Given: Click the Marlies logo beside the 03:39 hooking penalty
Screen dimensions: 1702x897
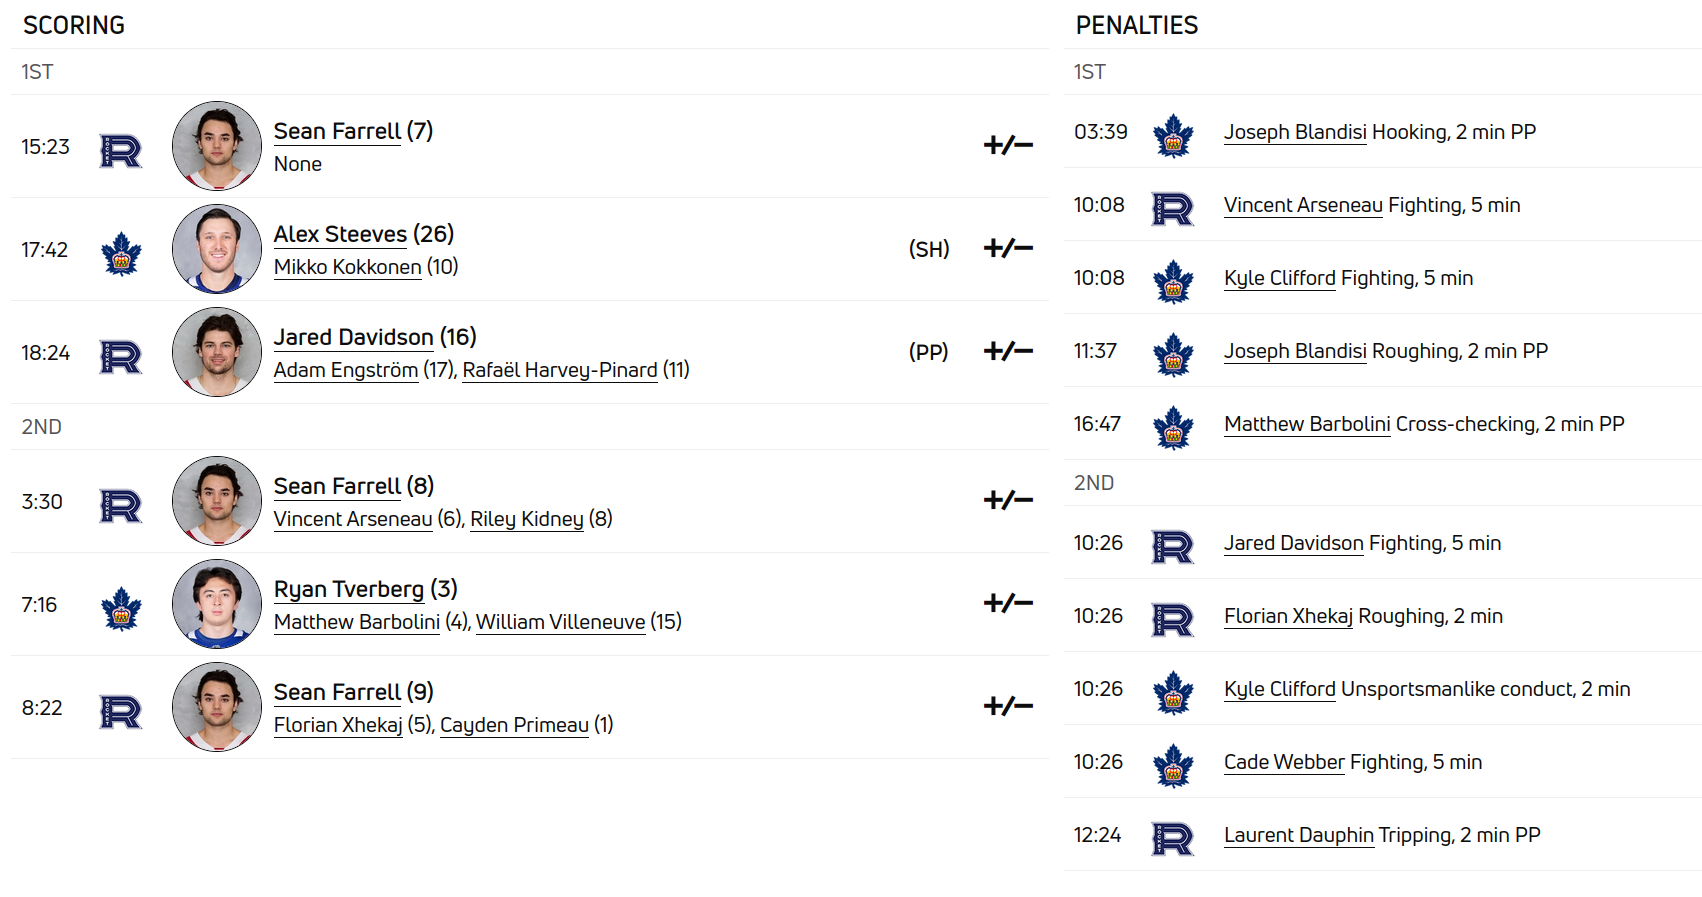Looking at the screenshot, I should [1173, 136].
